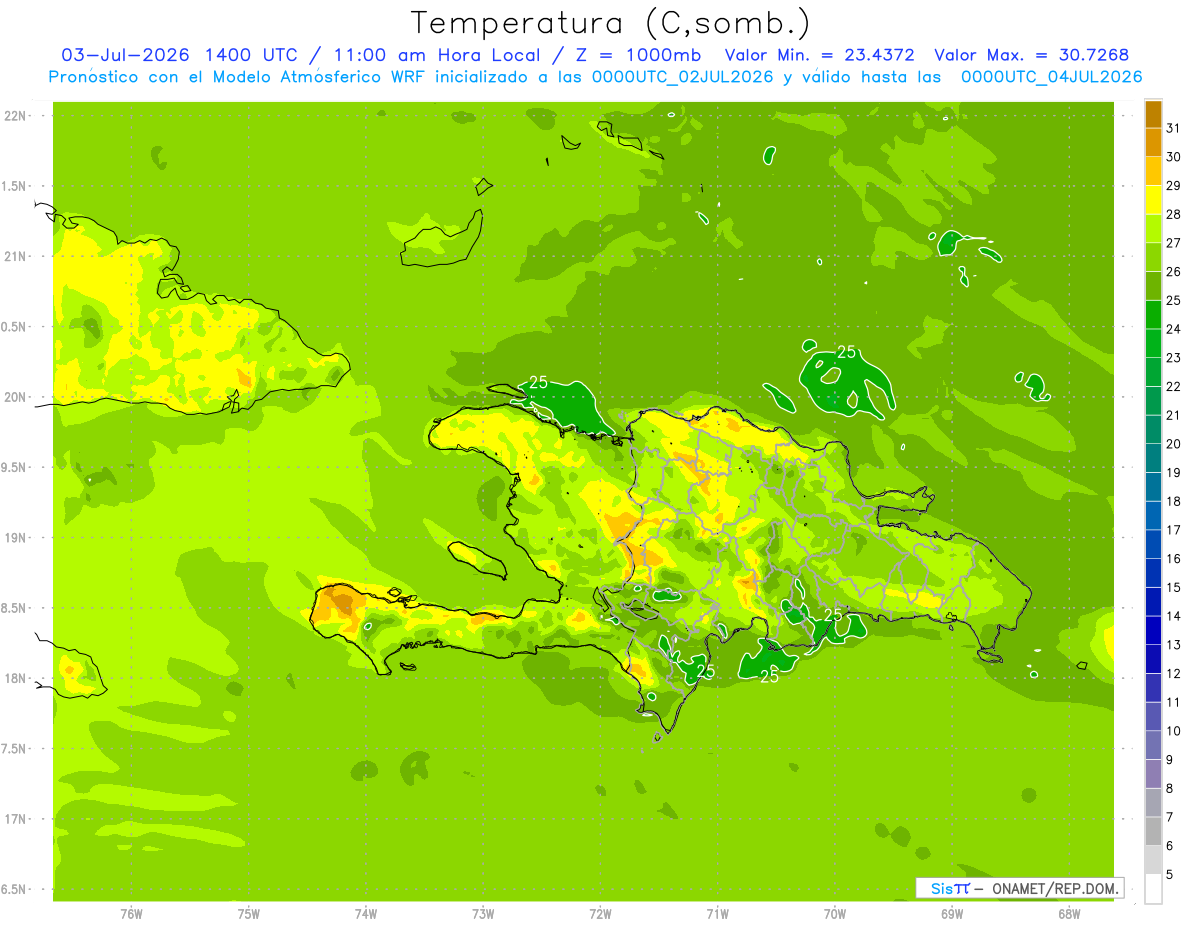Click the '73W' longitude label
This screenshot has height=927, width=1200.
coord(483,914)
